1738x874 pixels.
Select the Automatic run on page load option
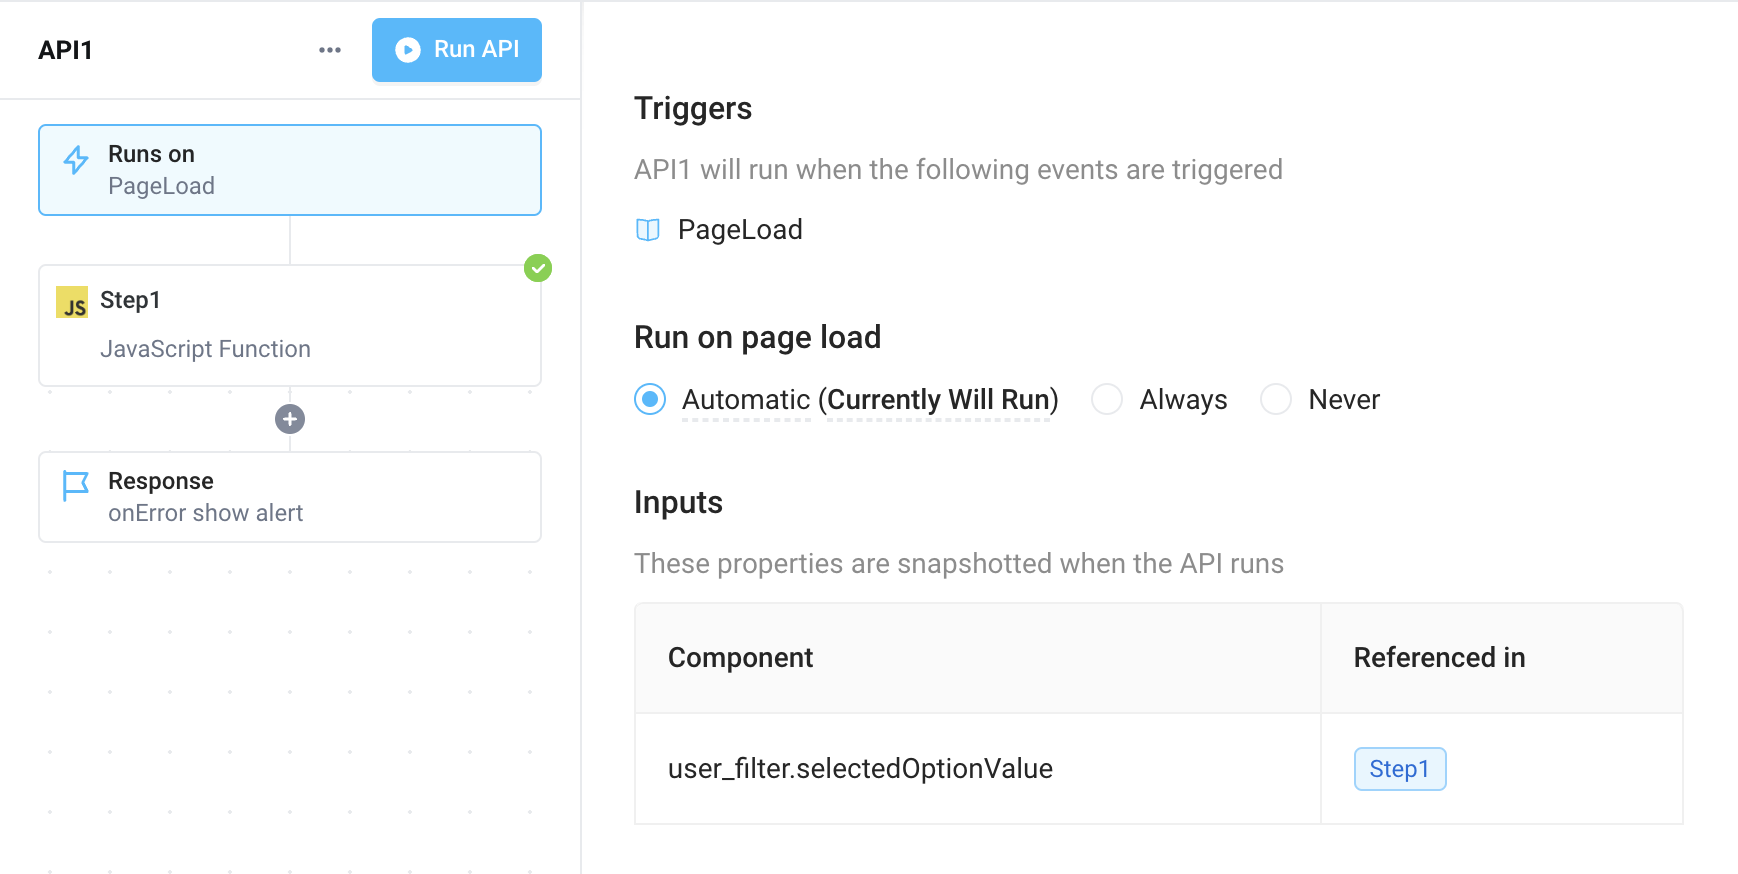[649, 399]
